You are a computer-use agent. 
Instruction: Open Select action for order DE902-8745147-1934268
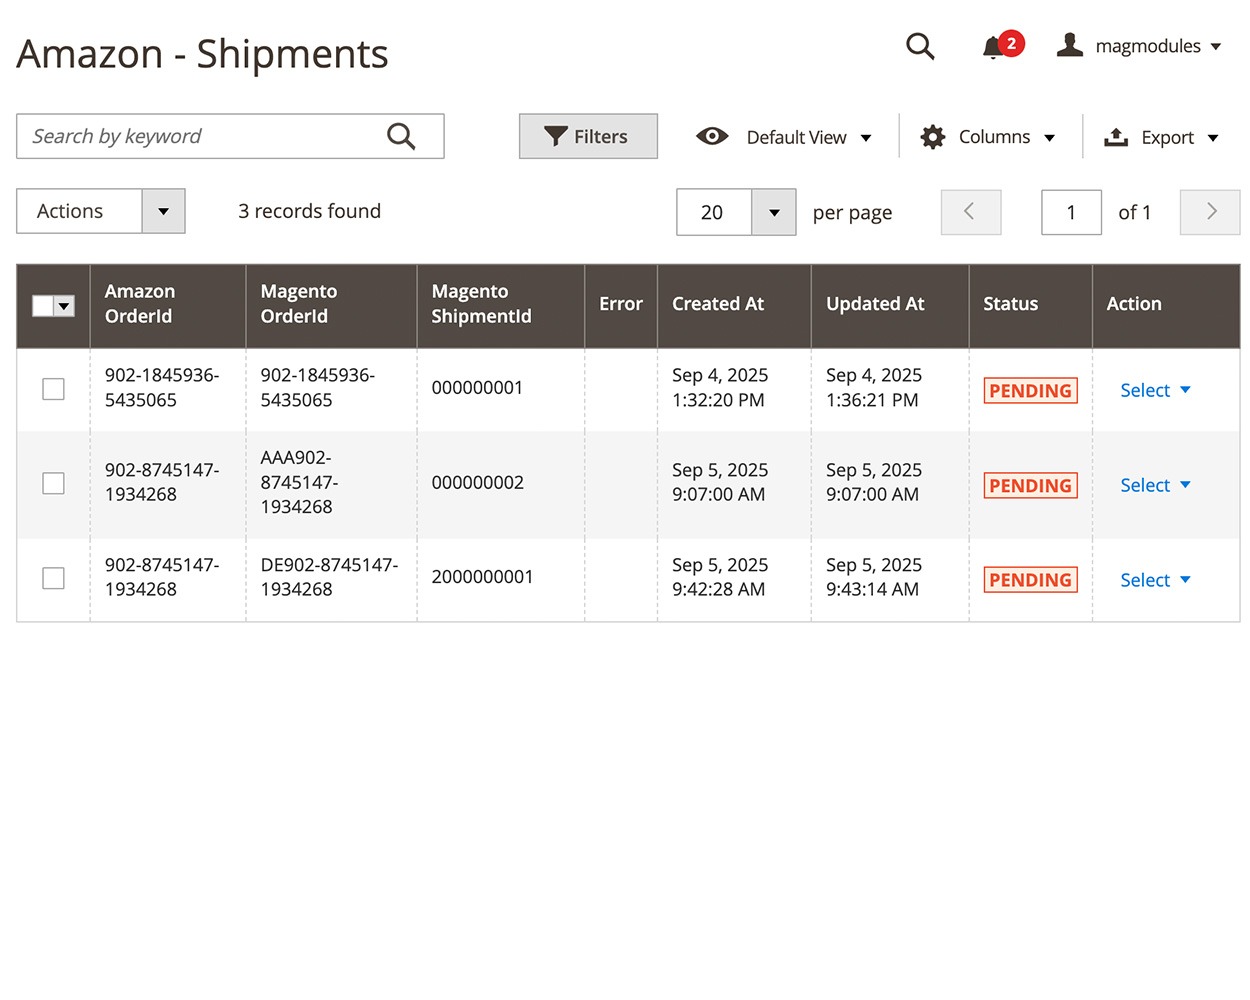[x=1155, y=580]
